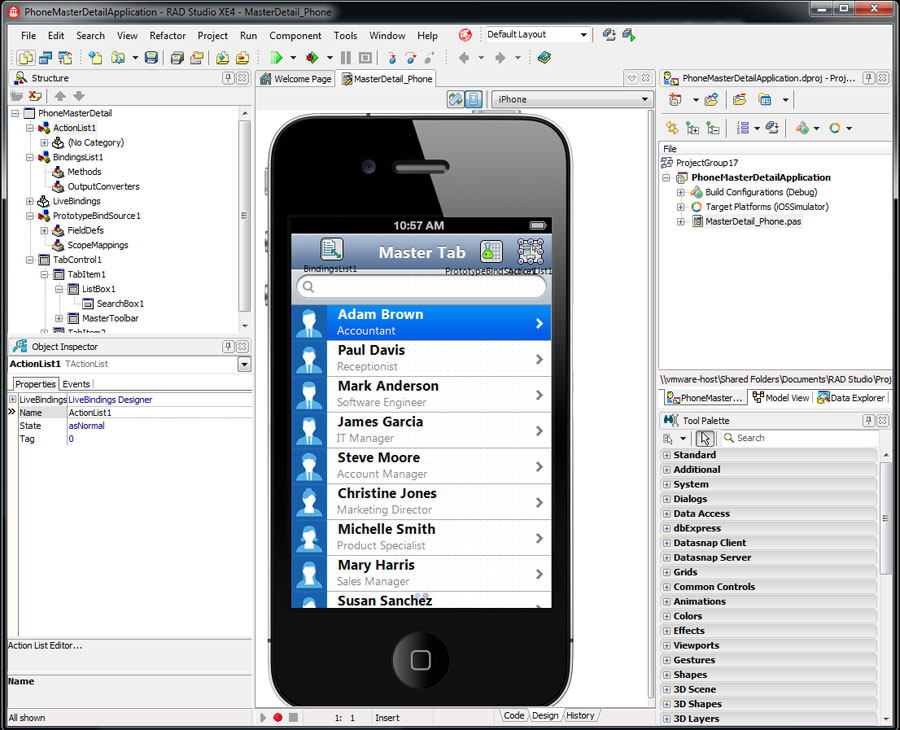Click the Program Reset stop icon
The width and height of the screenshot is (900, 730).
pos(365,57)
